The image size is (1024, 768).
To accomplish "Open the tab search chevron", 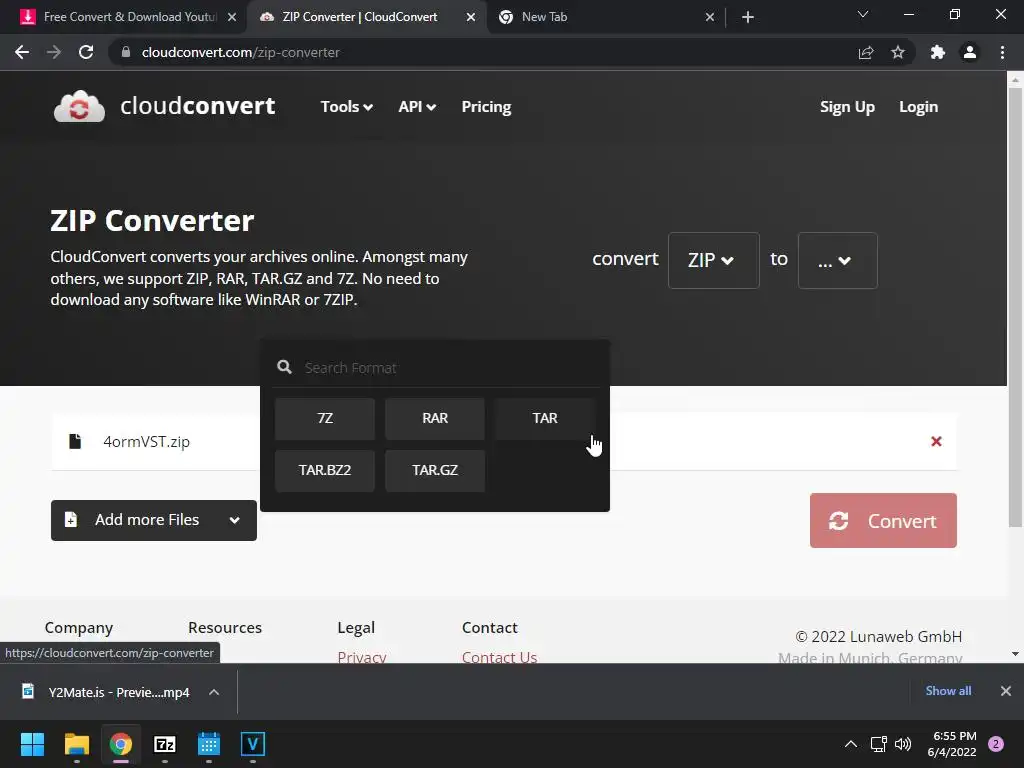I will coord(863,14).
